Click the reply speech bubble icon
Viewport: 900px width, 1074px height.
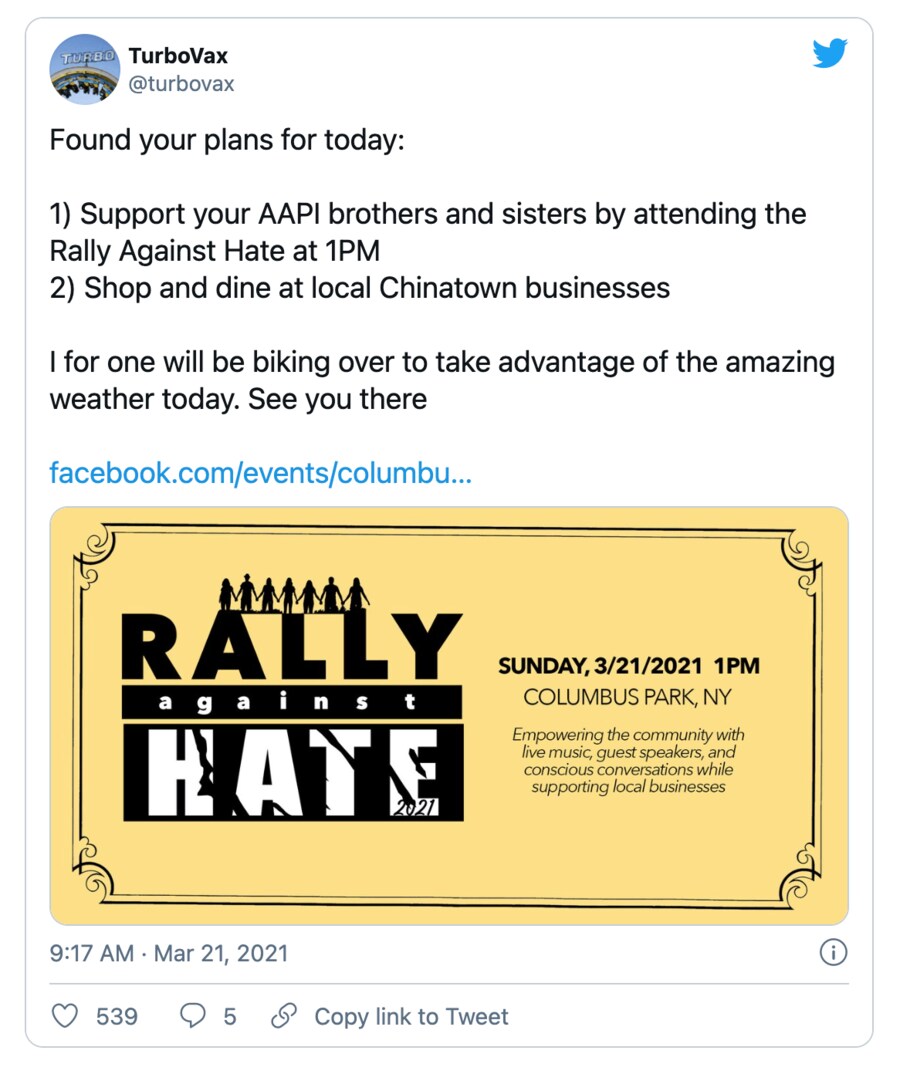(191, 1016)
